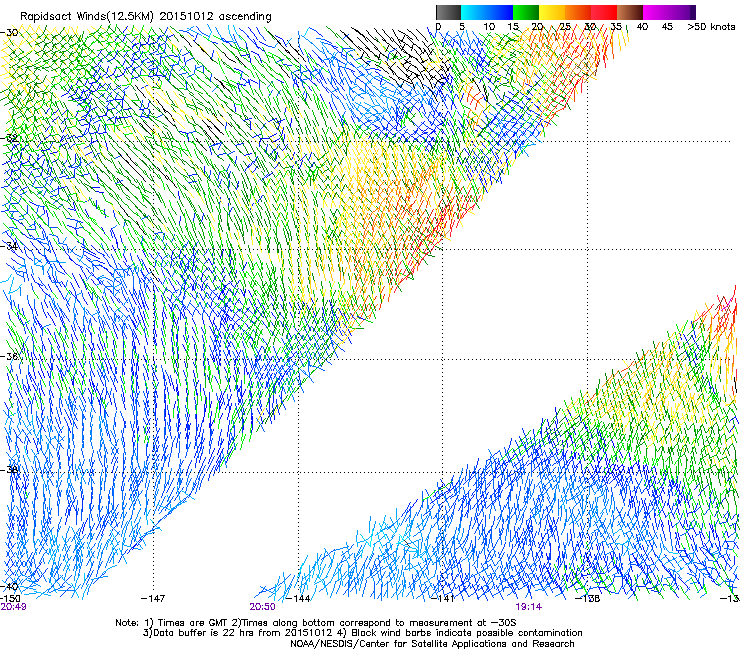The image size is (740, 650).
Task: Click the '45' knots legend label
Action: [667, 27]
